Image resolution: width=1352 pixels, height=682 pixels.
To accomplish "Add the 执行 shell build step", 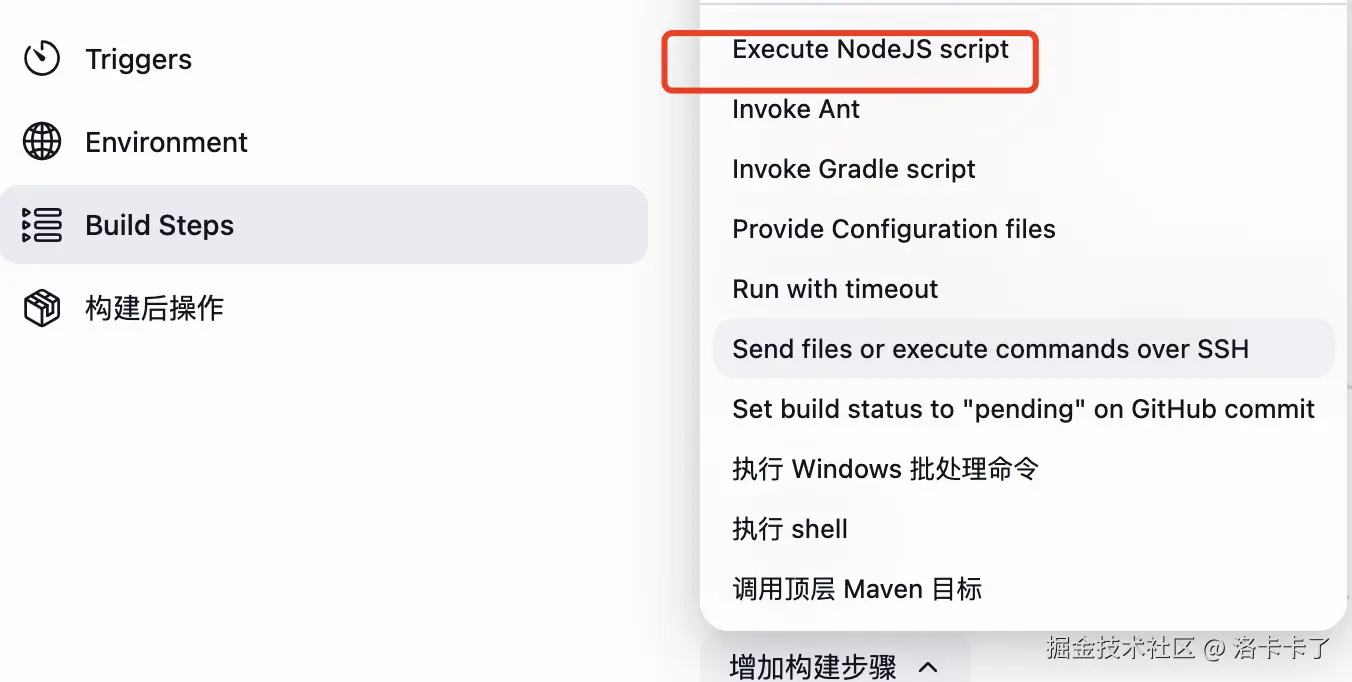I will (x=790, y=529).
